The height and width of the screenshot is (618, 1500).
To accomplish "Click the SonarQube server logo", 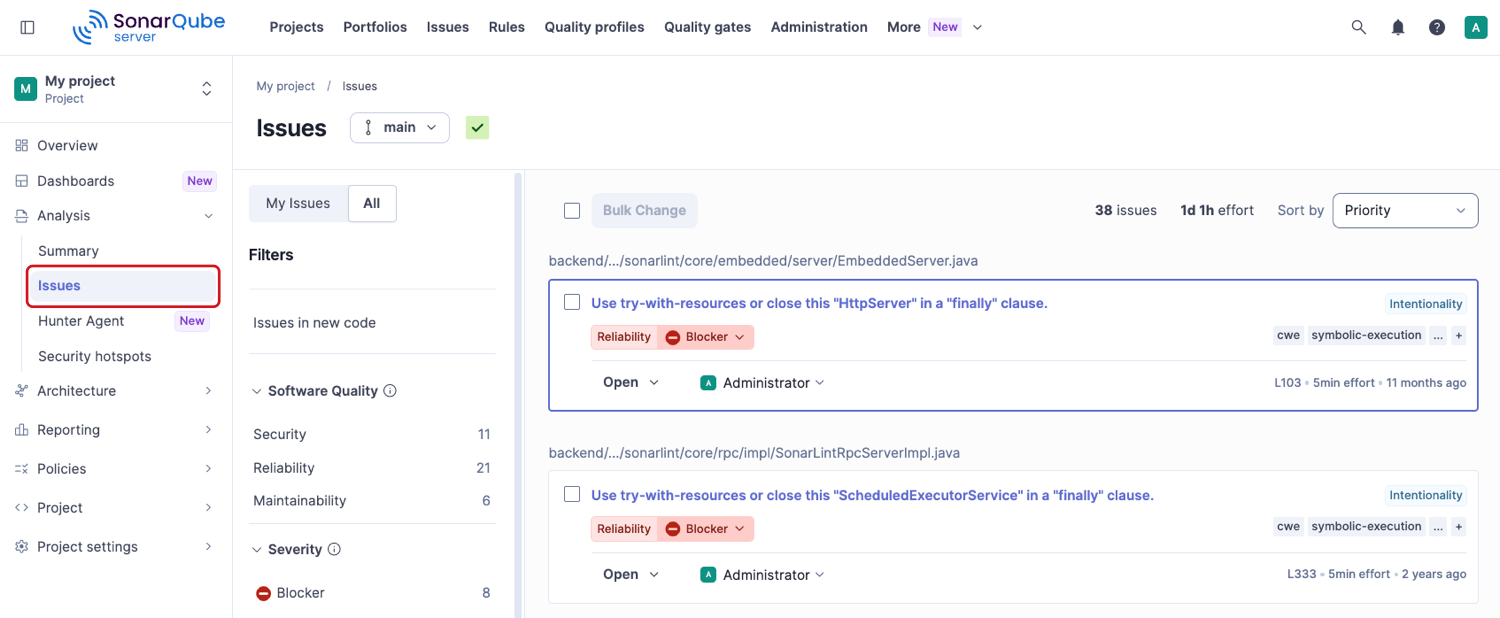I will point(149,27).
